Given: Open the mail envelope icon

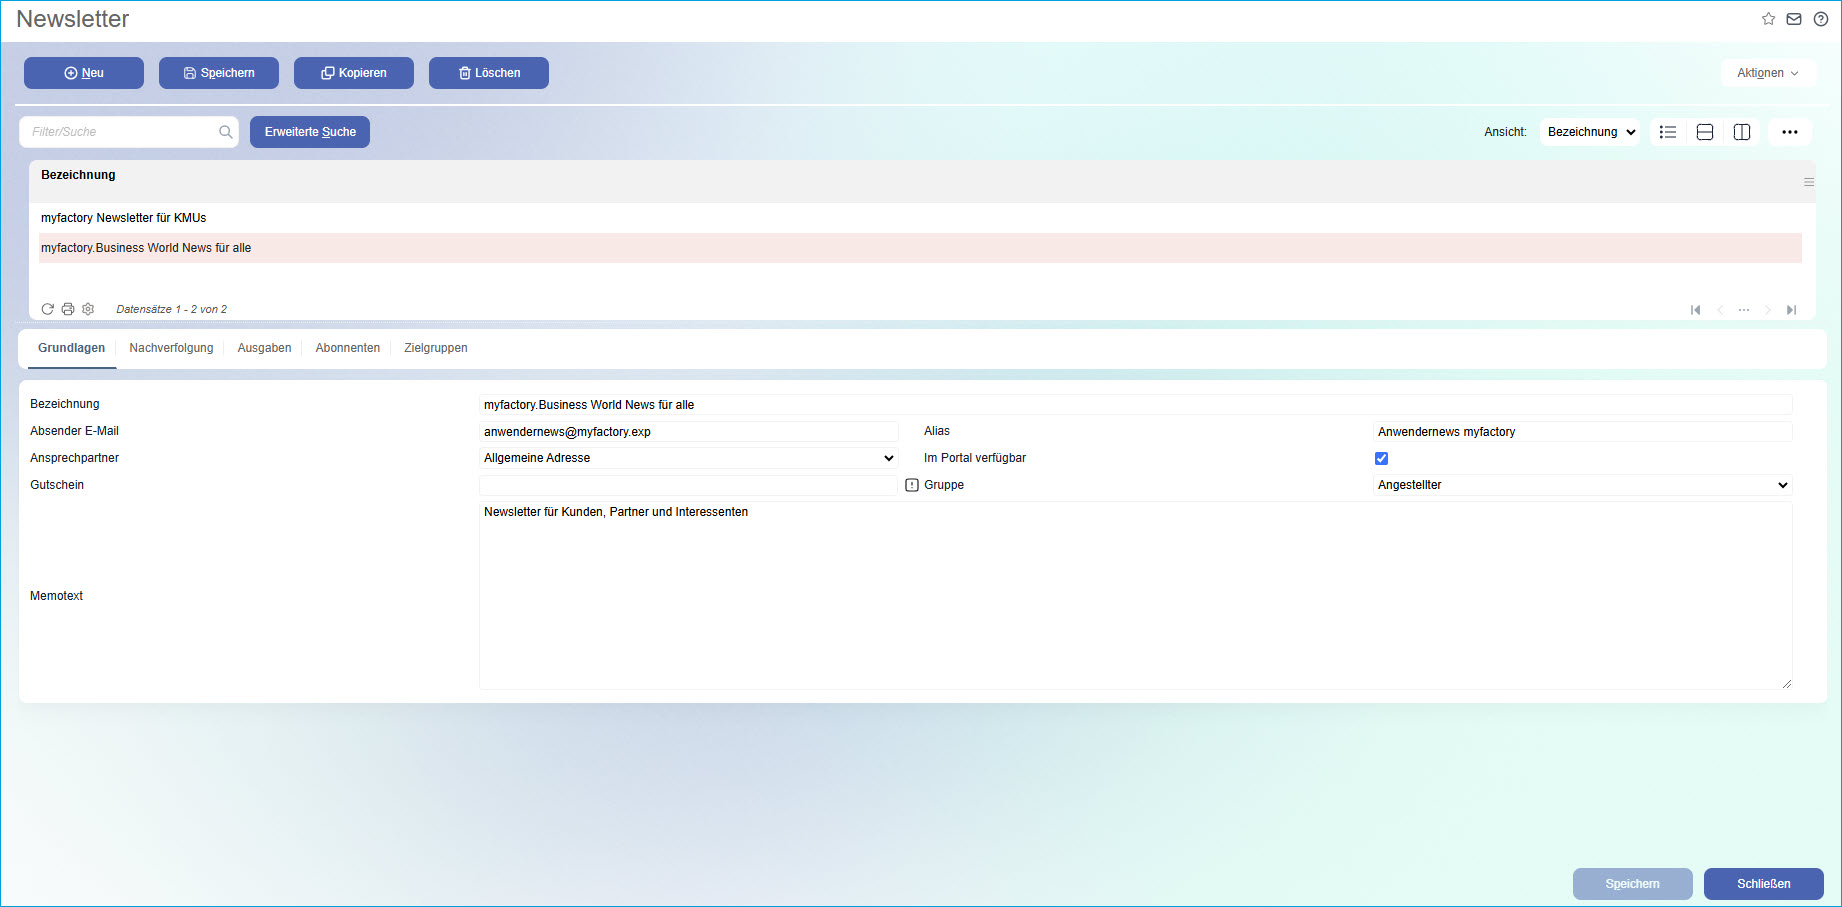Looking at the screenshot, I should pyautogui.click(x=1794, y=19).
